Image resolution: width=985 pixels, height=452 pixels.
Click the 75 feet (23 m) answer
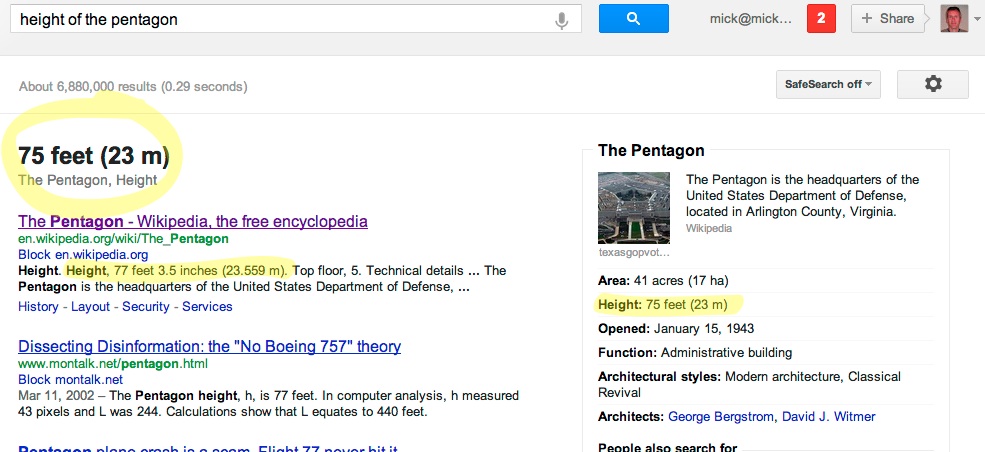click(x=94, y=156)
